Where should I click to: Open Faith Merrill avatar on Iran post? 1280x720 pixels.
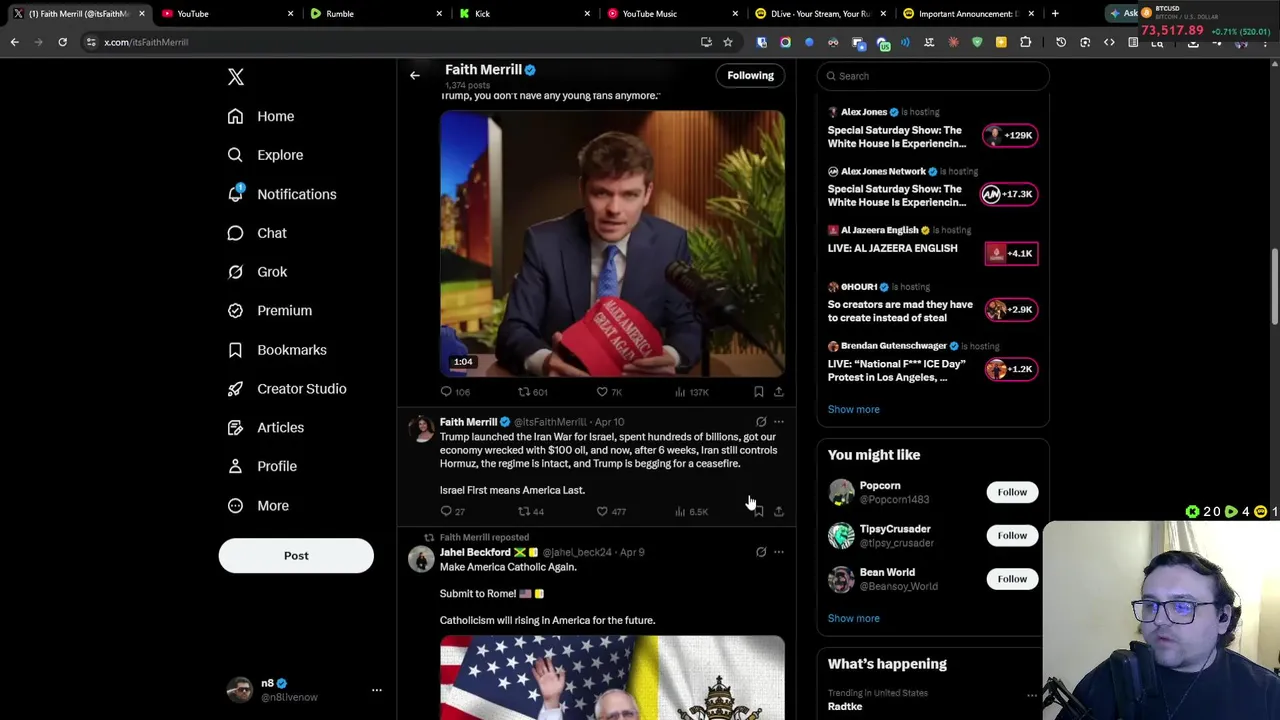(421, 429)
